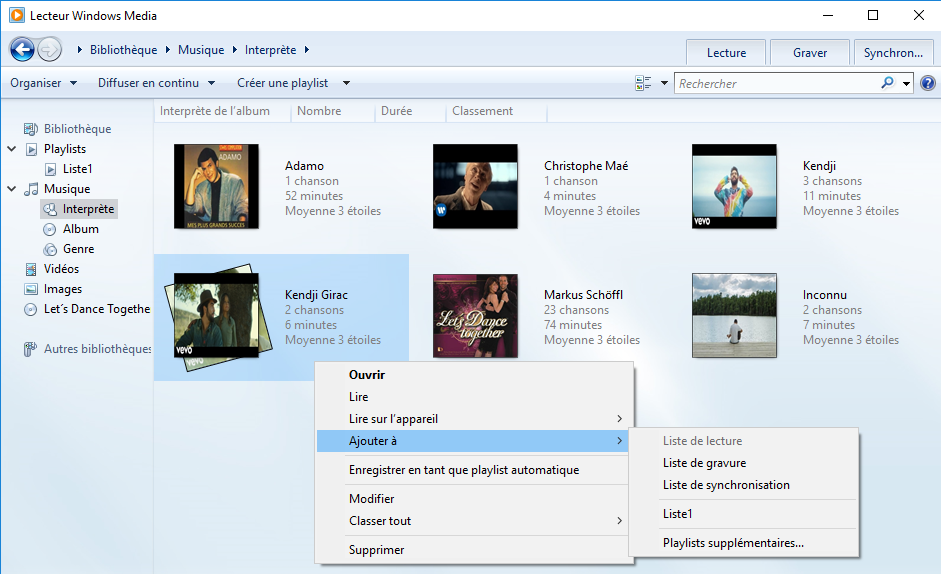941x574 pixels.
Task: Click the Playlists folder icon
Action: (31, 149)
